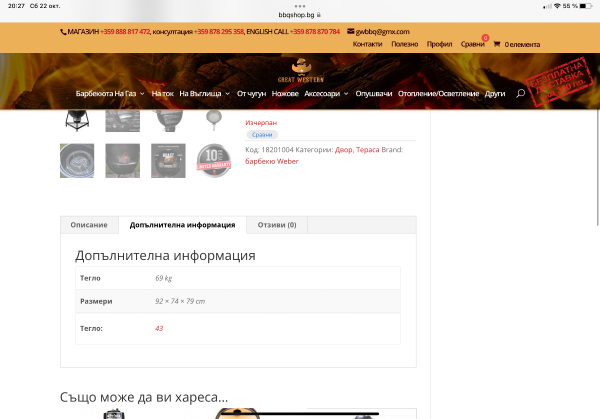Open the search magnifier icon in navigation

(x=520, y=93)
